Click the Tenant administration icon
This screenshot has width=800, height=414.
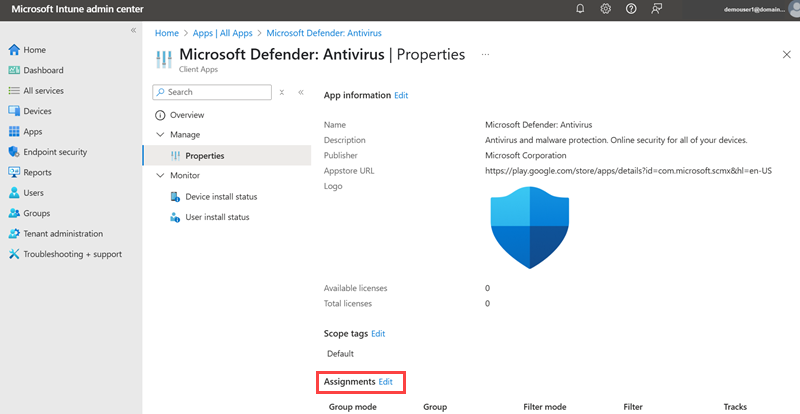pyautogui.click(x=14, y=234)
